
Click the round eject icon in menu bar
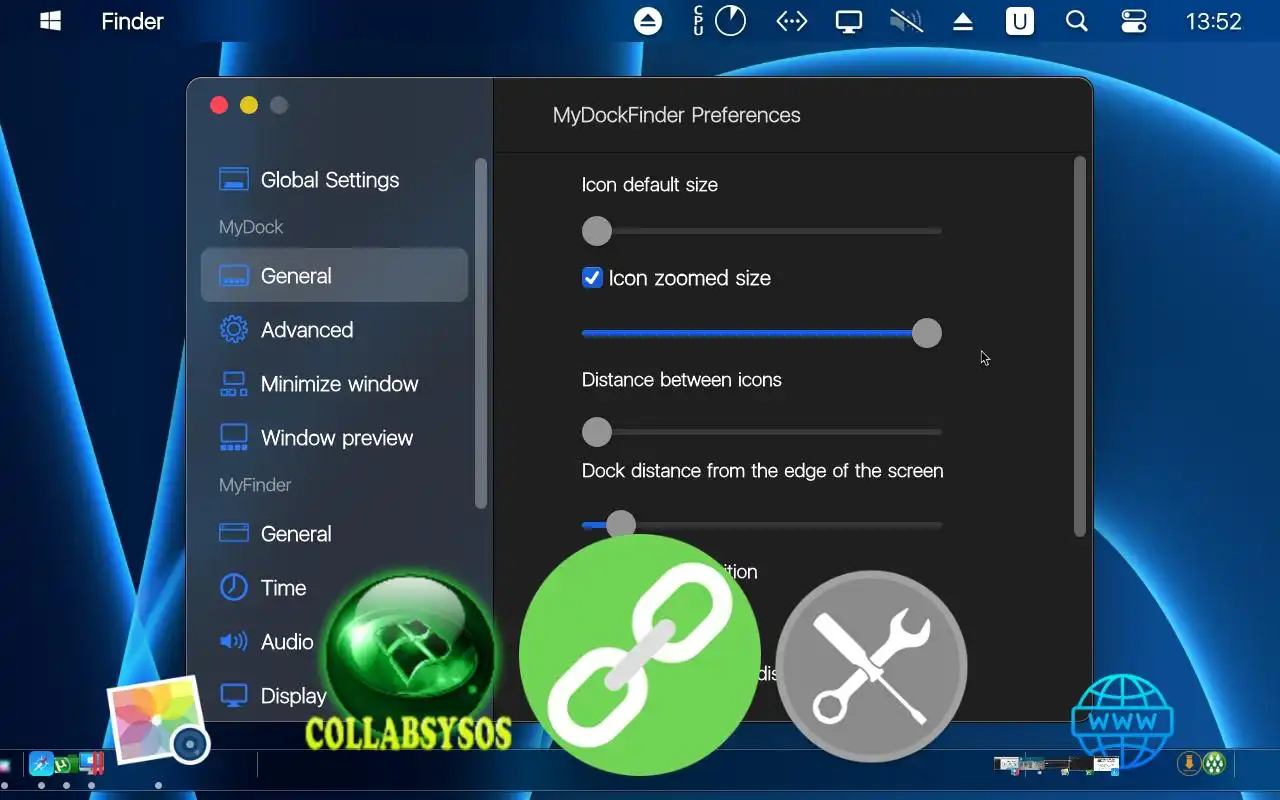click(648, 21)
